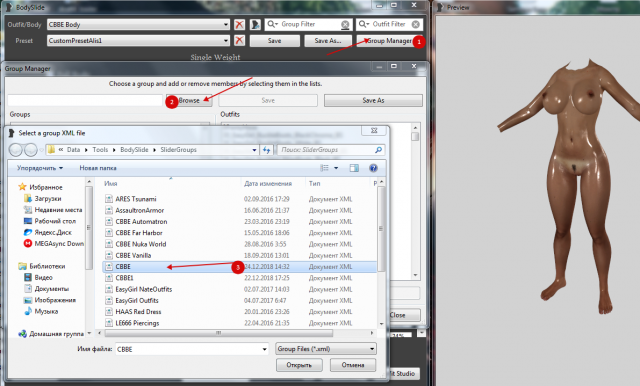Open the Упорядочить menu
Image resolution: width=640 pixels, height=386 pixels.
[x=40, y=168]
